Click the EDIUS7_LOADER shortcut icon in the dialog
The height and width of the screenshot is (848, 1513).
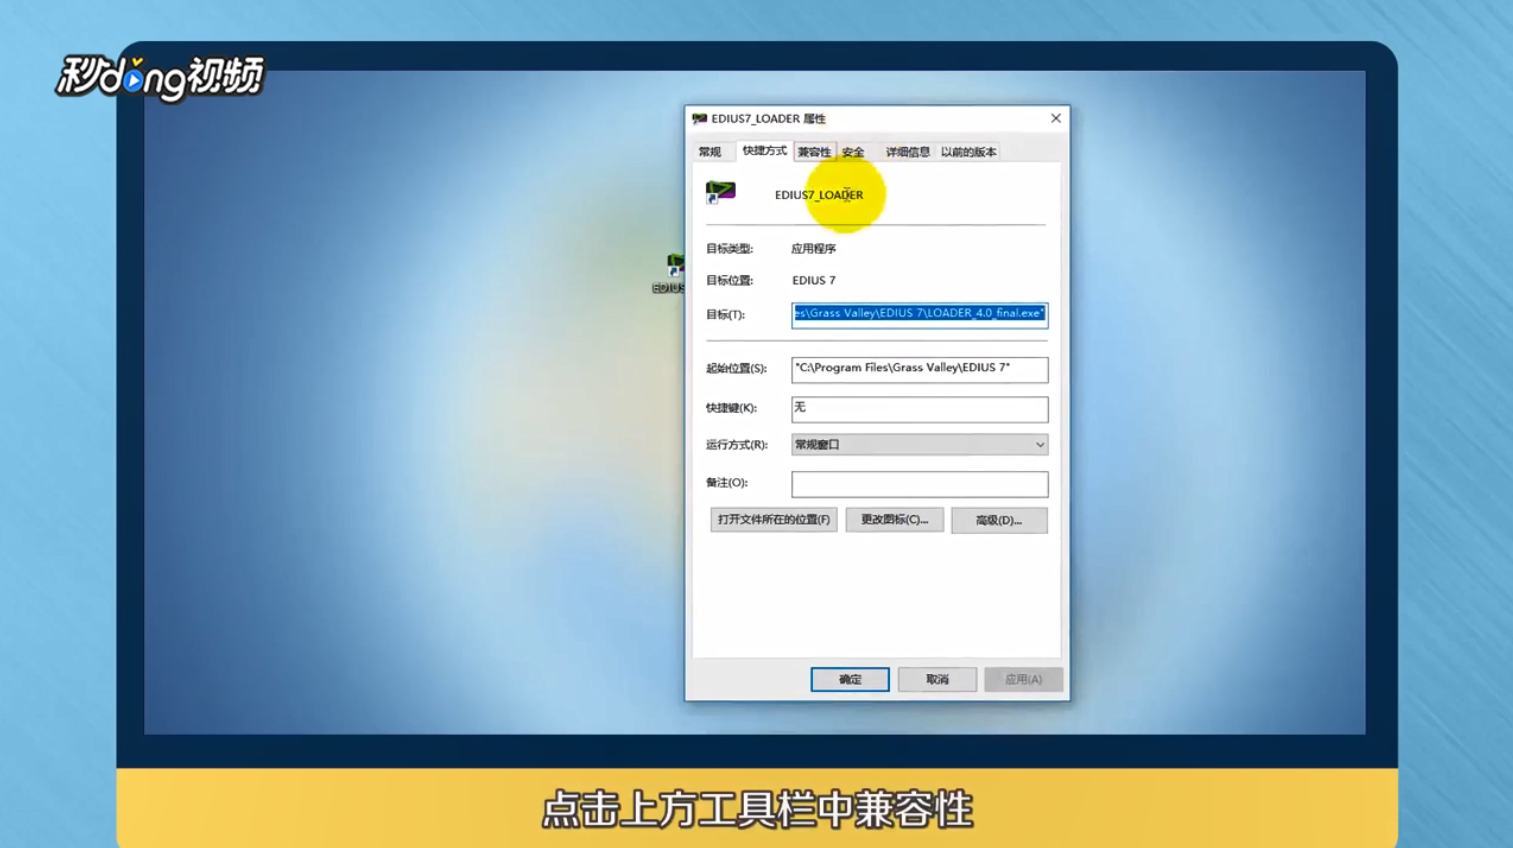point(720,192)
